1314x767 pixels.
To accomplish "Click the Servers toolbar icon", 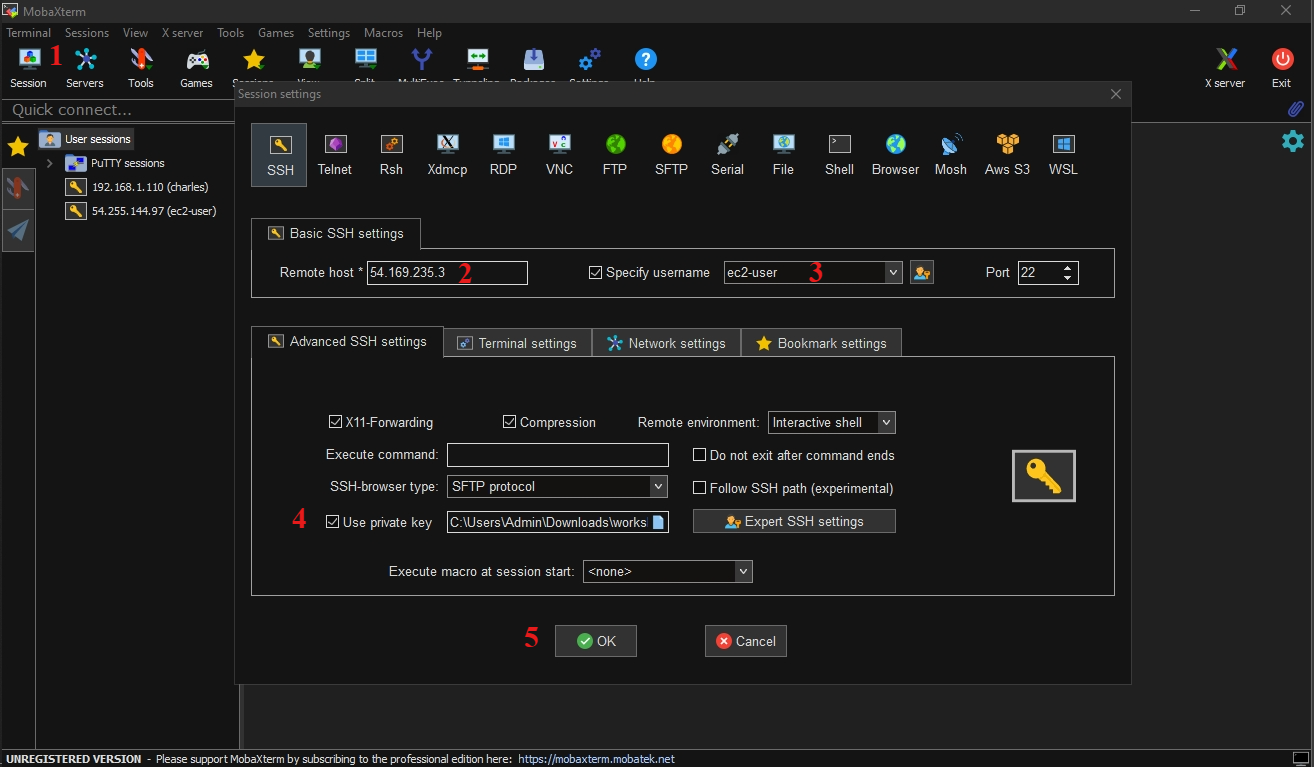I will click(x=85, y=67).
